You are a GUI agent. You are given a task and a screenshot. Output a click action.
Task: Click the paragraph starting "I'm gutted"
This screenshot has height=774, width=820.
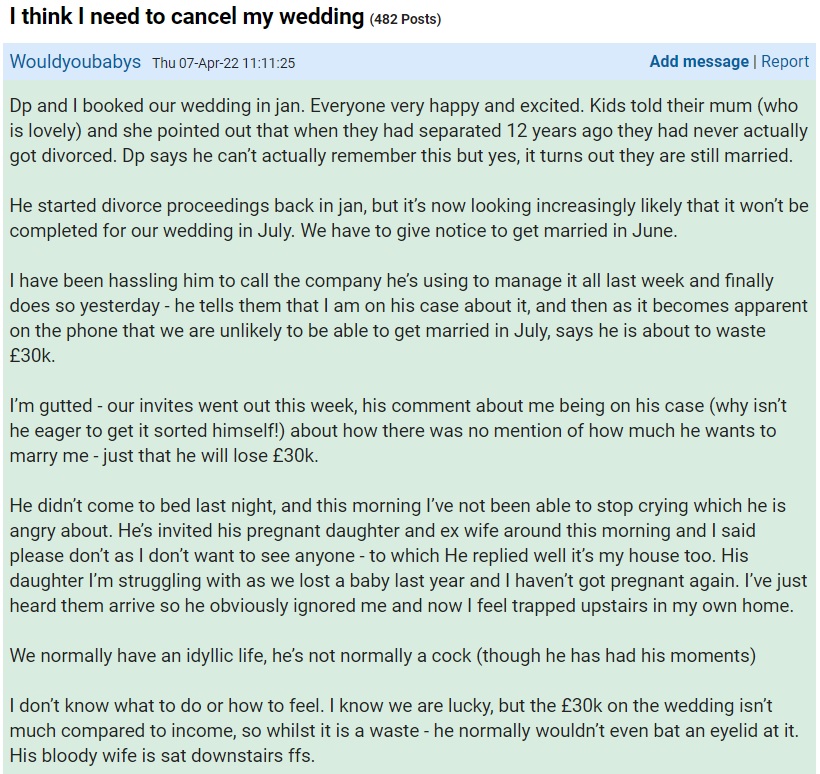point(400,432)
